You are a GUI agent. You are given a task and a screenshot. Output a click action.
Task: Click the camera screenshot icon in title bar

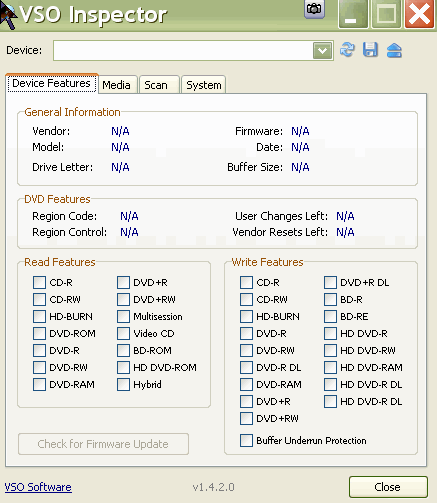coord(314,9)
